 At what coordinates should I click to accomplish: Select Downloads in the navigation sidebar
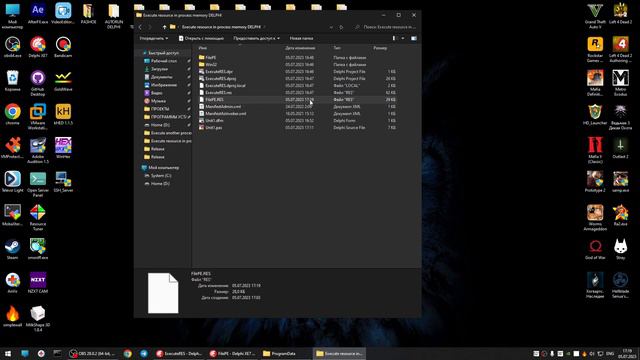159,69
